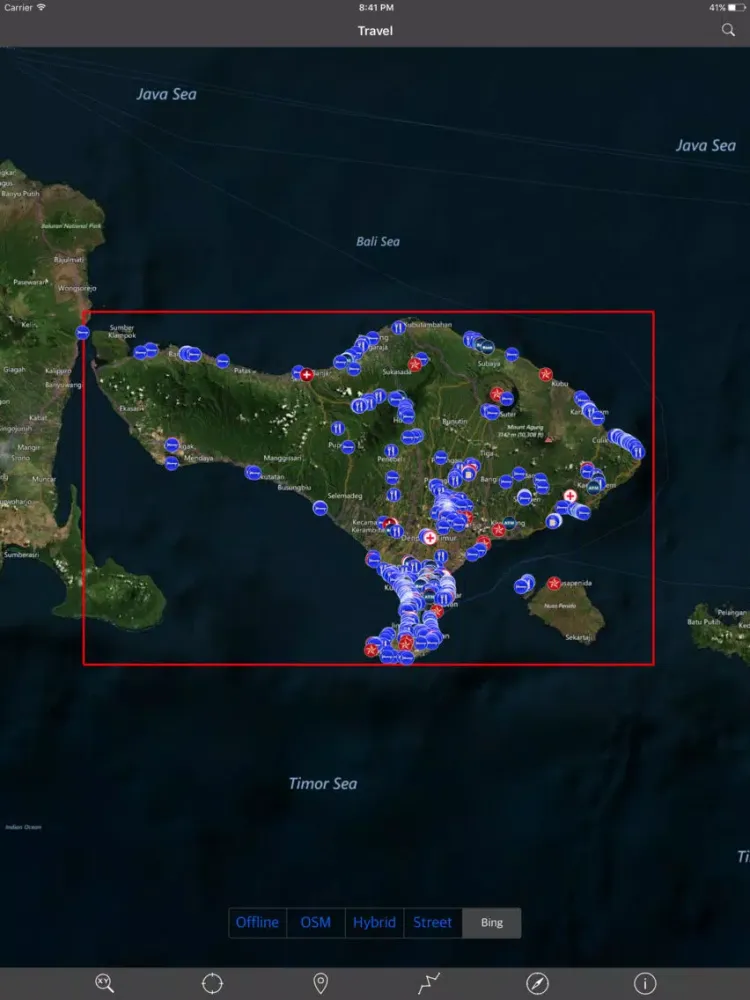750x1000 pixels.
Task: Click the Travel title in the header
Action: coord(375,30)
